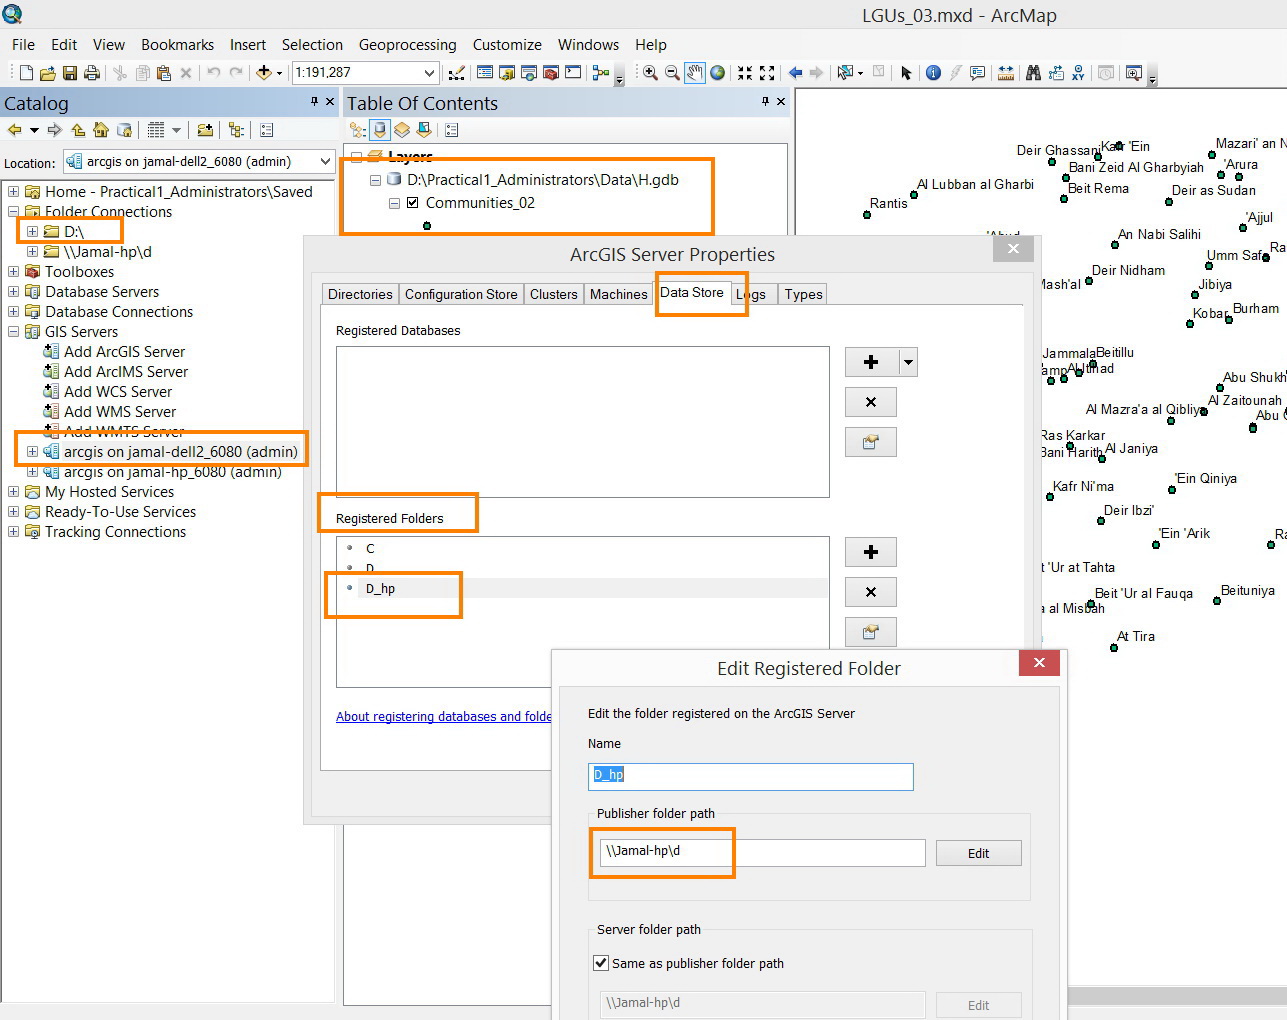This screenshot has width=1287, height=1020.
Task: Add a new registered folder
Action: [x=871, y=552]
